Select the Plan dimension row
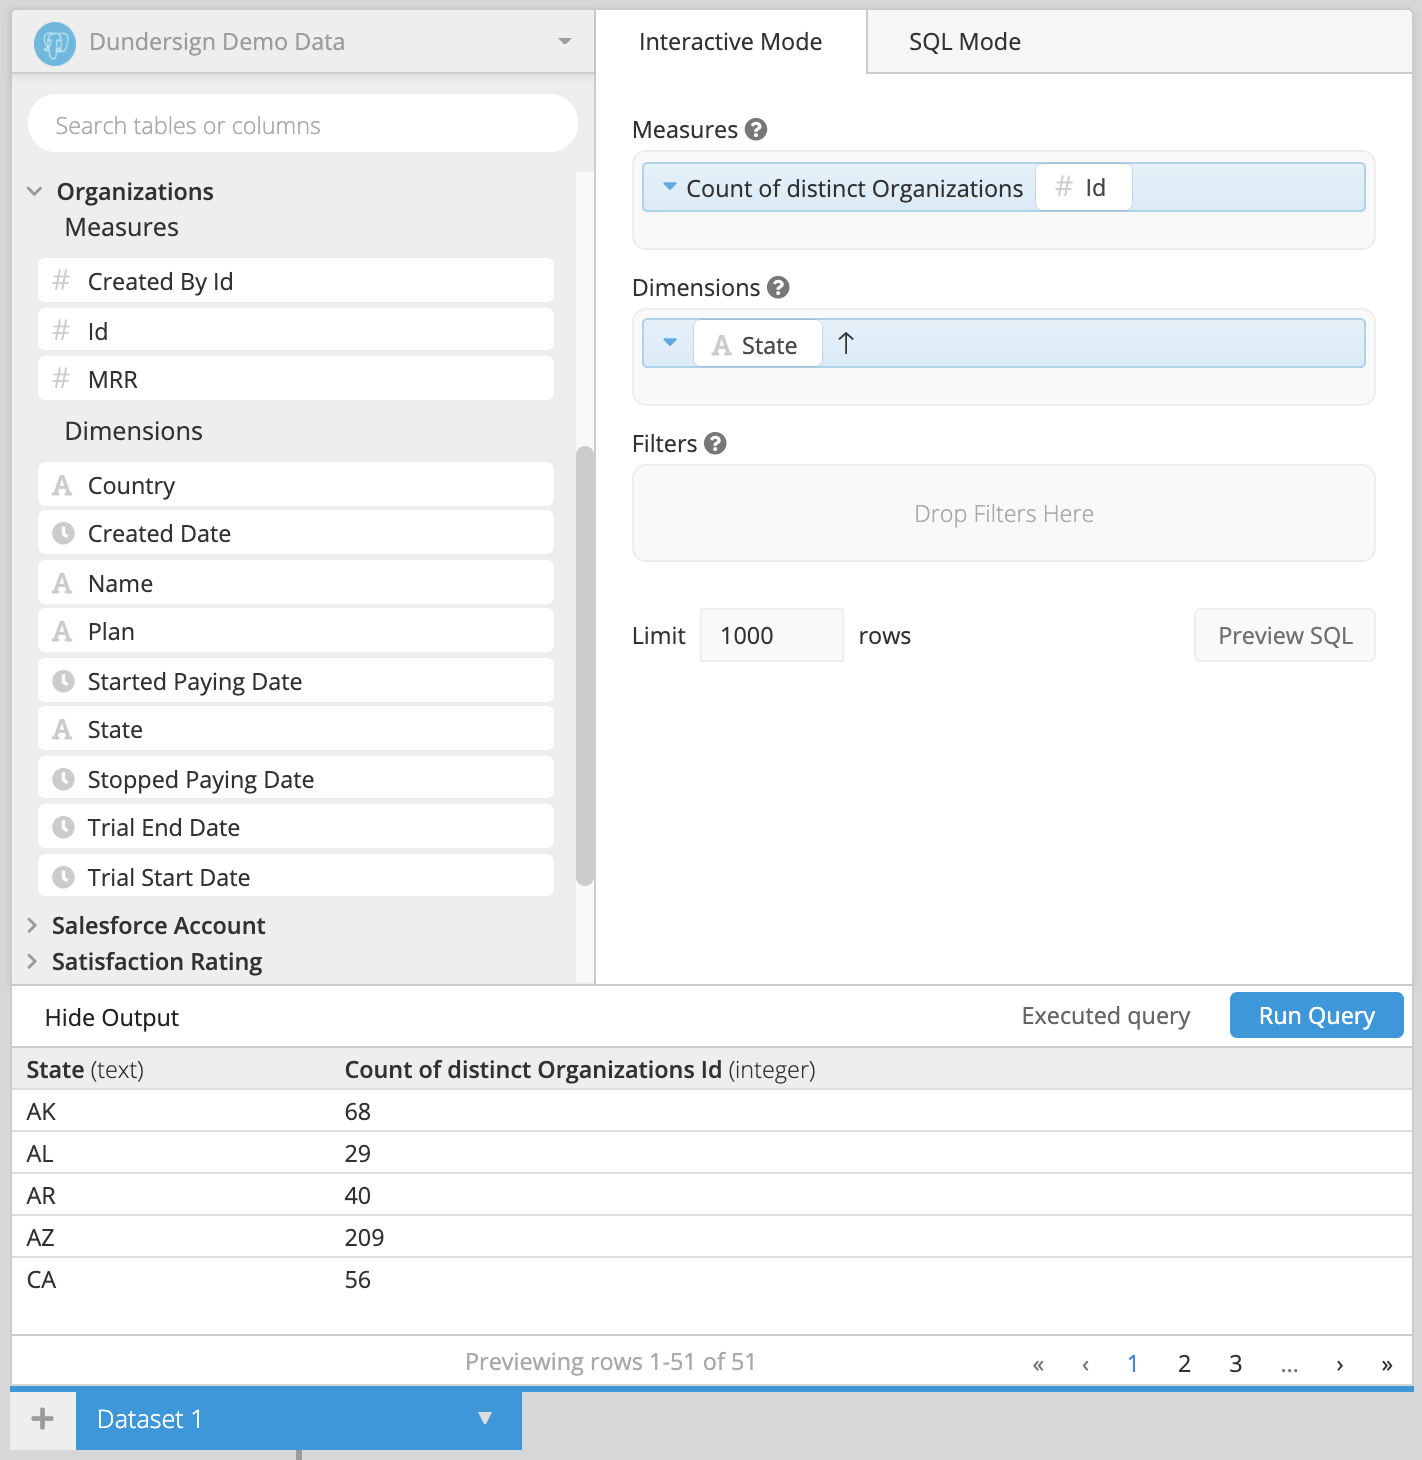This screenshot has height=1460, width=1422. 296,631
